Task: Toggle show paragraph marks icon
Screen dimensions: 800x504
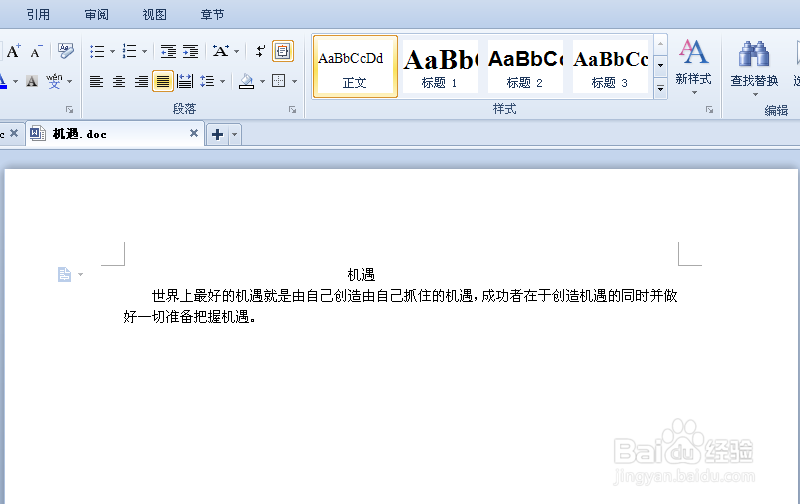Action: tap(260, 51)
